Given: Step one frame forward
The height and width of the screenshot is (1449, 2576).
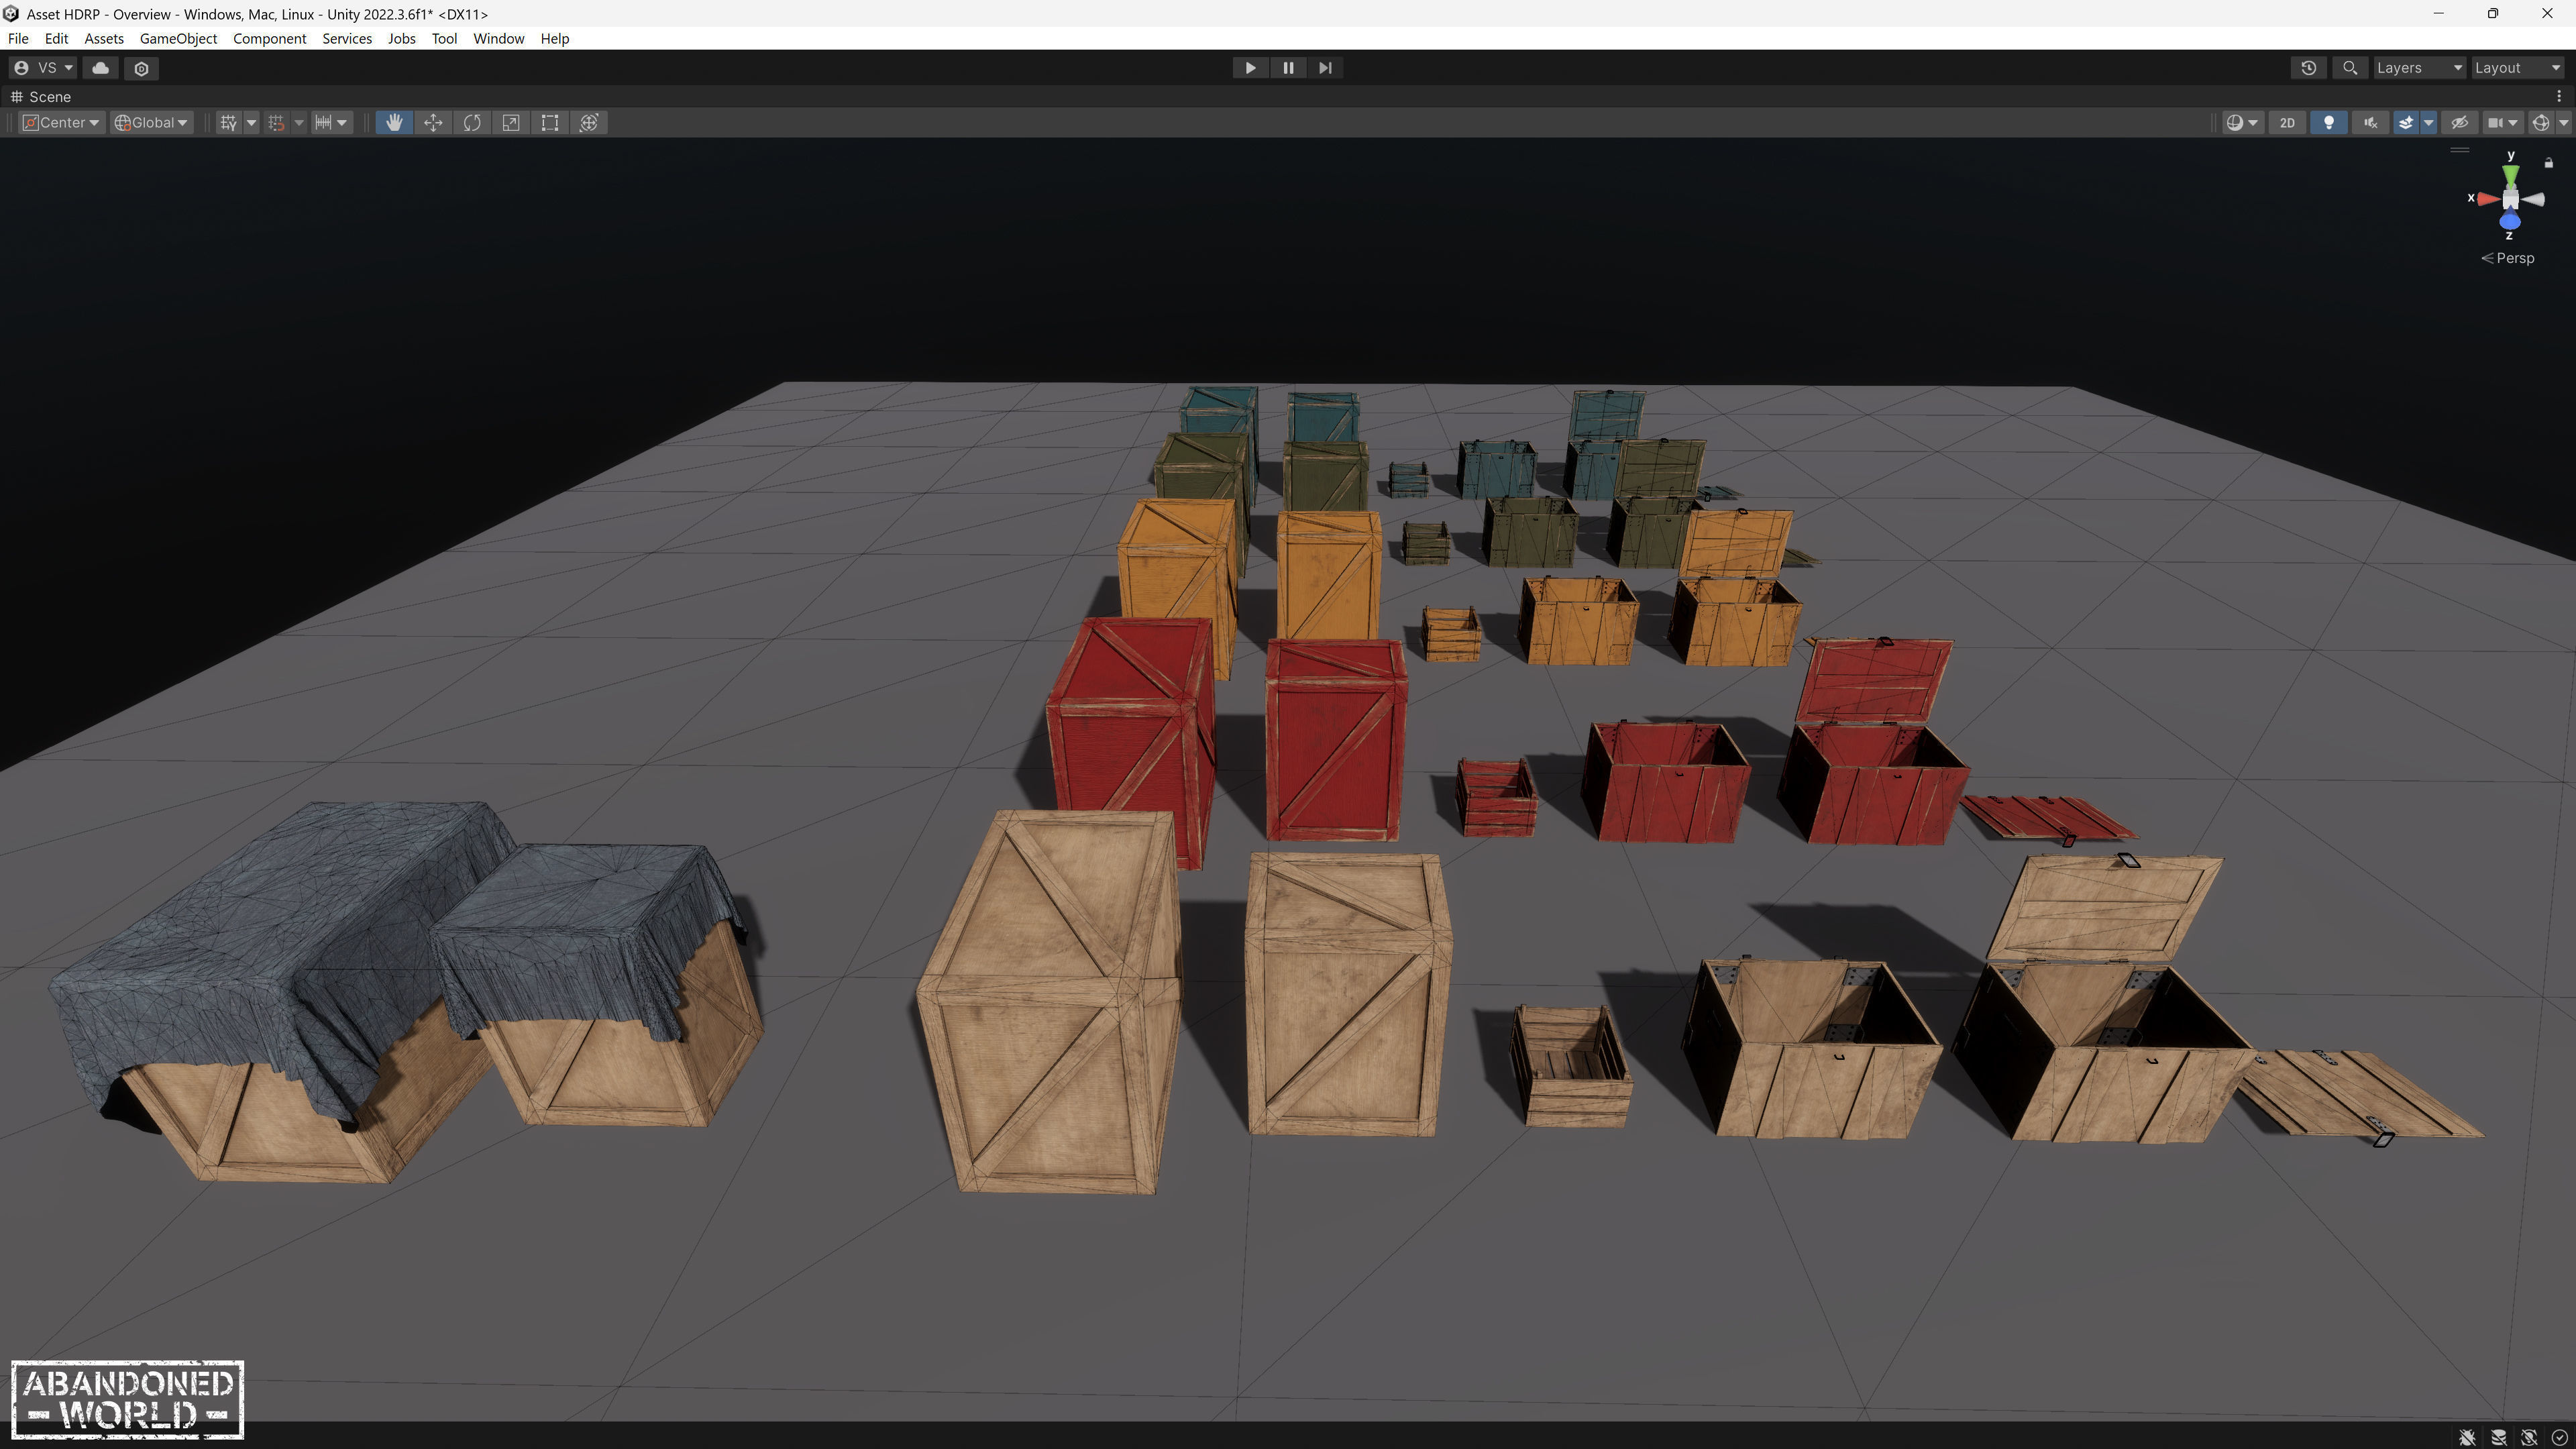Looking at the screenshot, I should pyautogui.click(x=1325, y=68).
